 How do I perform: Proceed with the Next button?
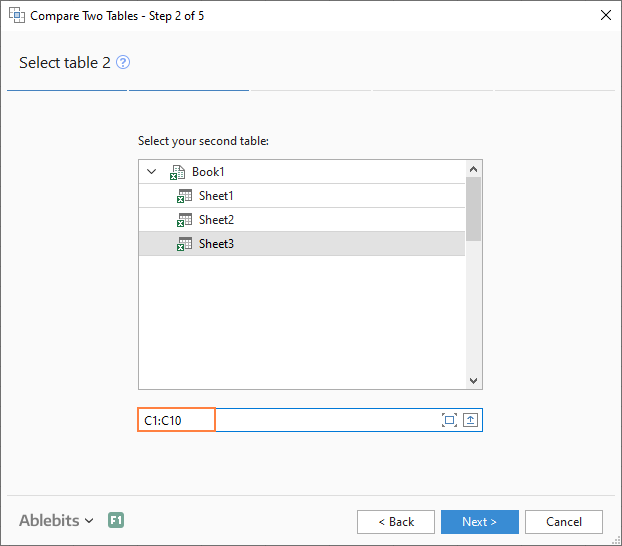click(x=479, y=521)
